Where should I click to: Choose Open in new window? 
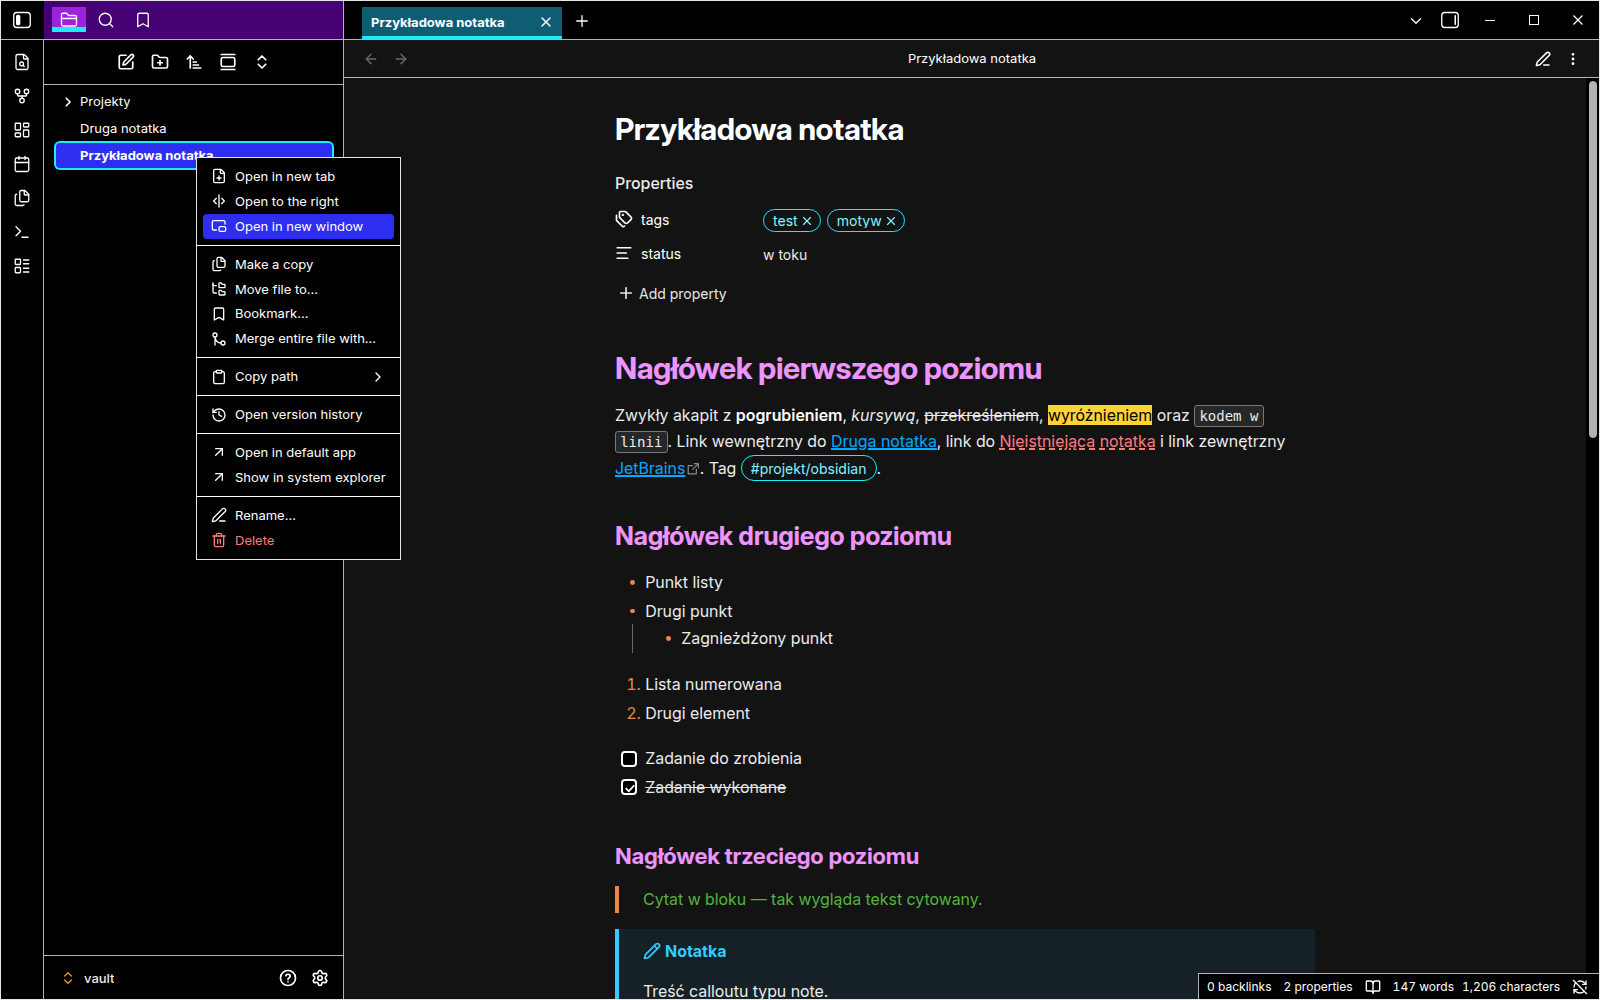[298, 227]
